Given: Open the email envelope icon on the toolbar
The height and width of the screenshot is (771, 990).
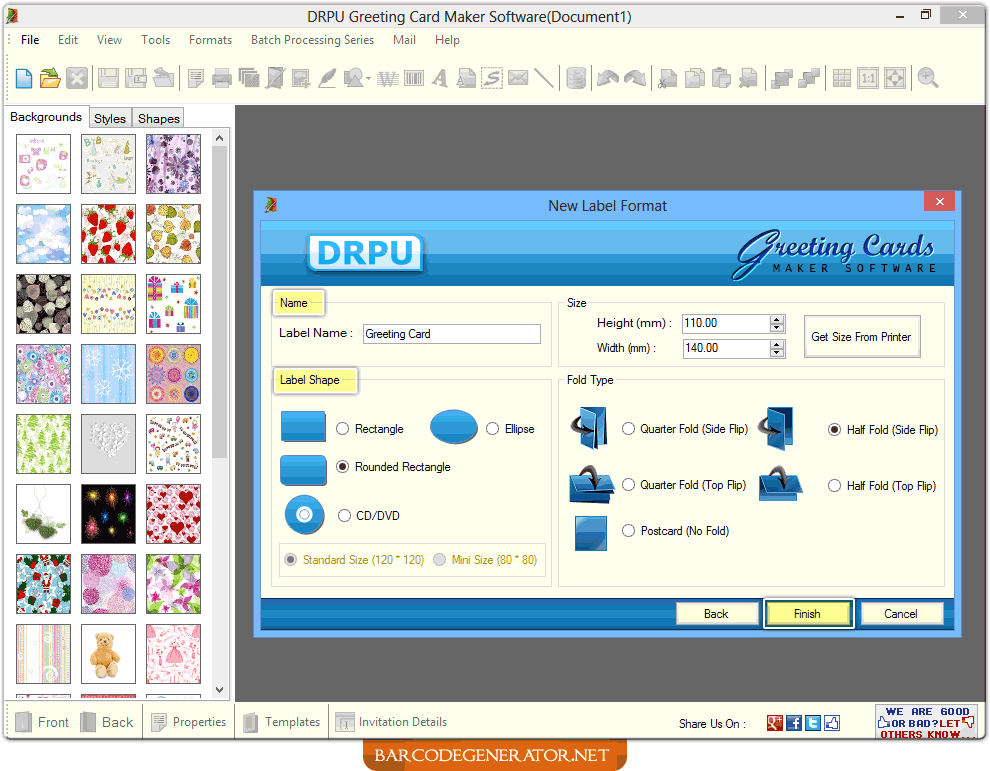Looking at the screenshot, I should click(517, 78).
